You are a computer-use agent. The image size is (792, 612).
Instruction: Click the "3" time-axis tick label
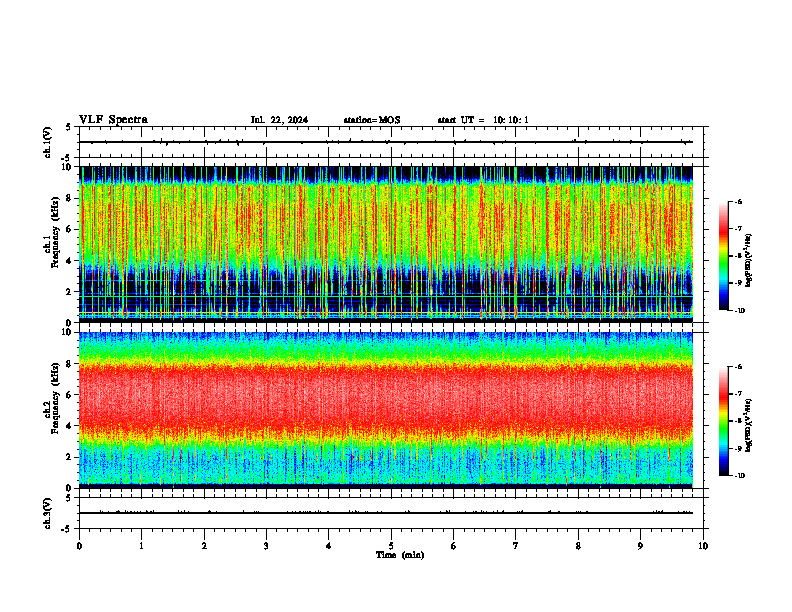point(266,546)
